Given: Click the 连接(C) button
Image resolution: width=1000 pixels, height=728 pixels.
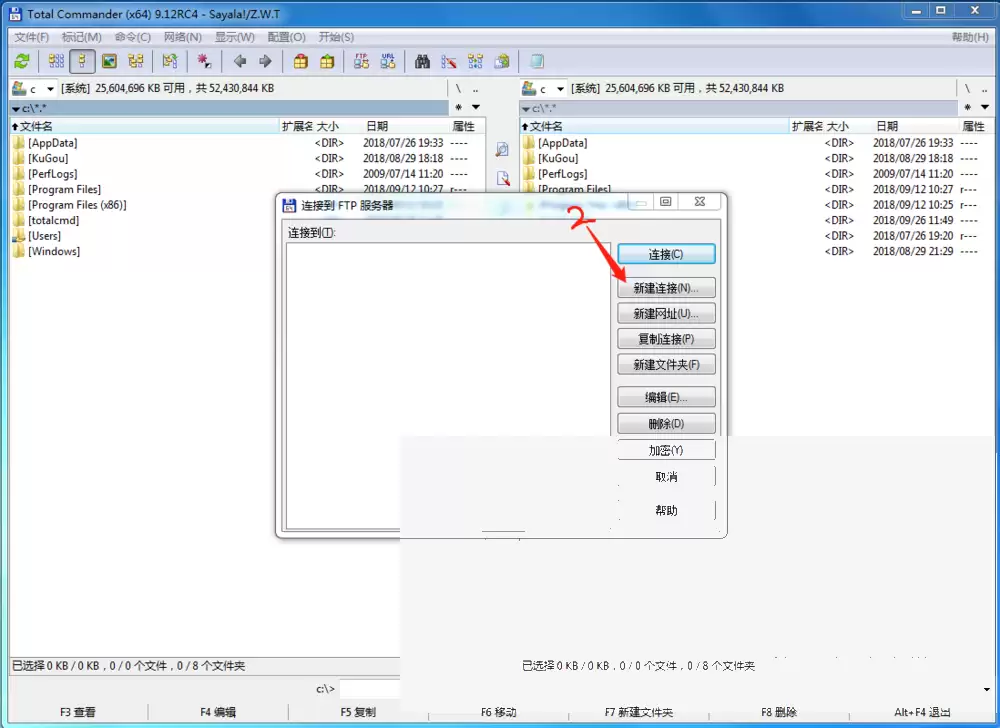Looking at the screenshot, I should click(x=666, y=254).
